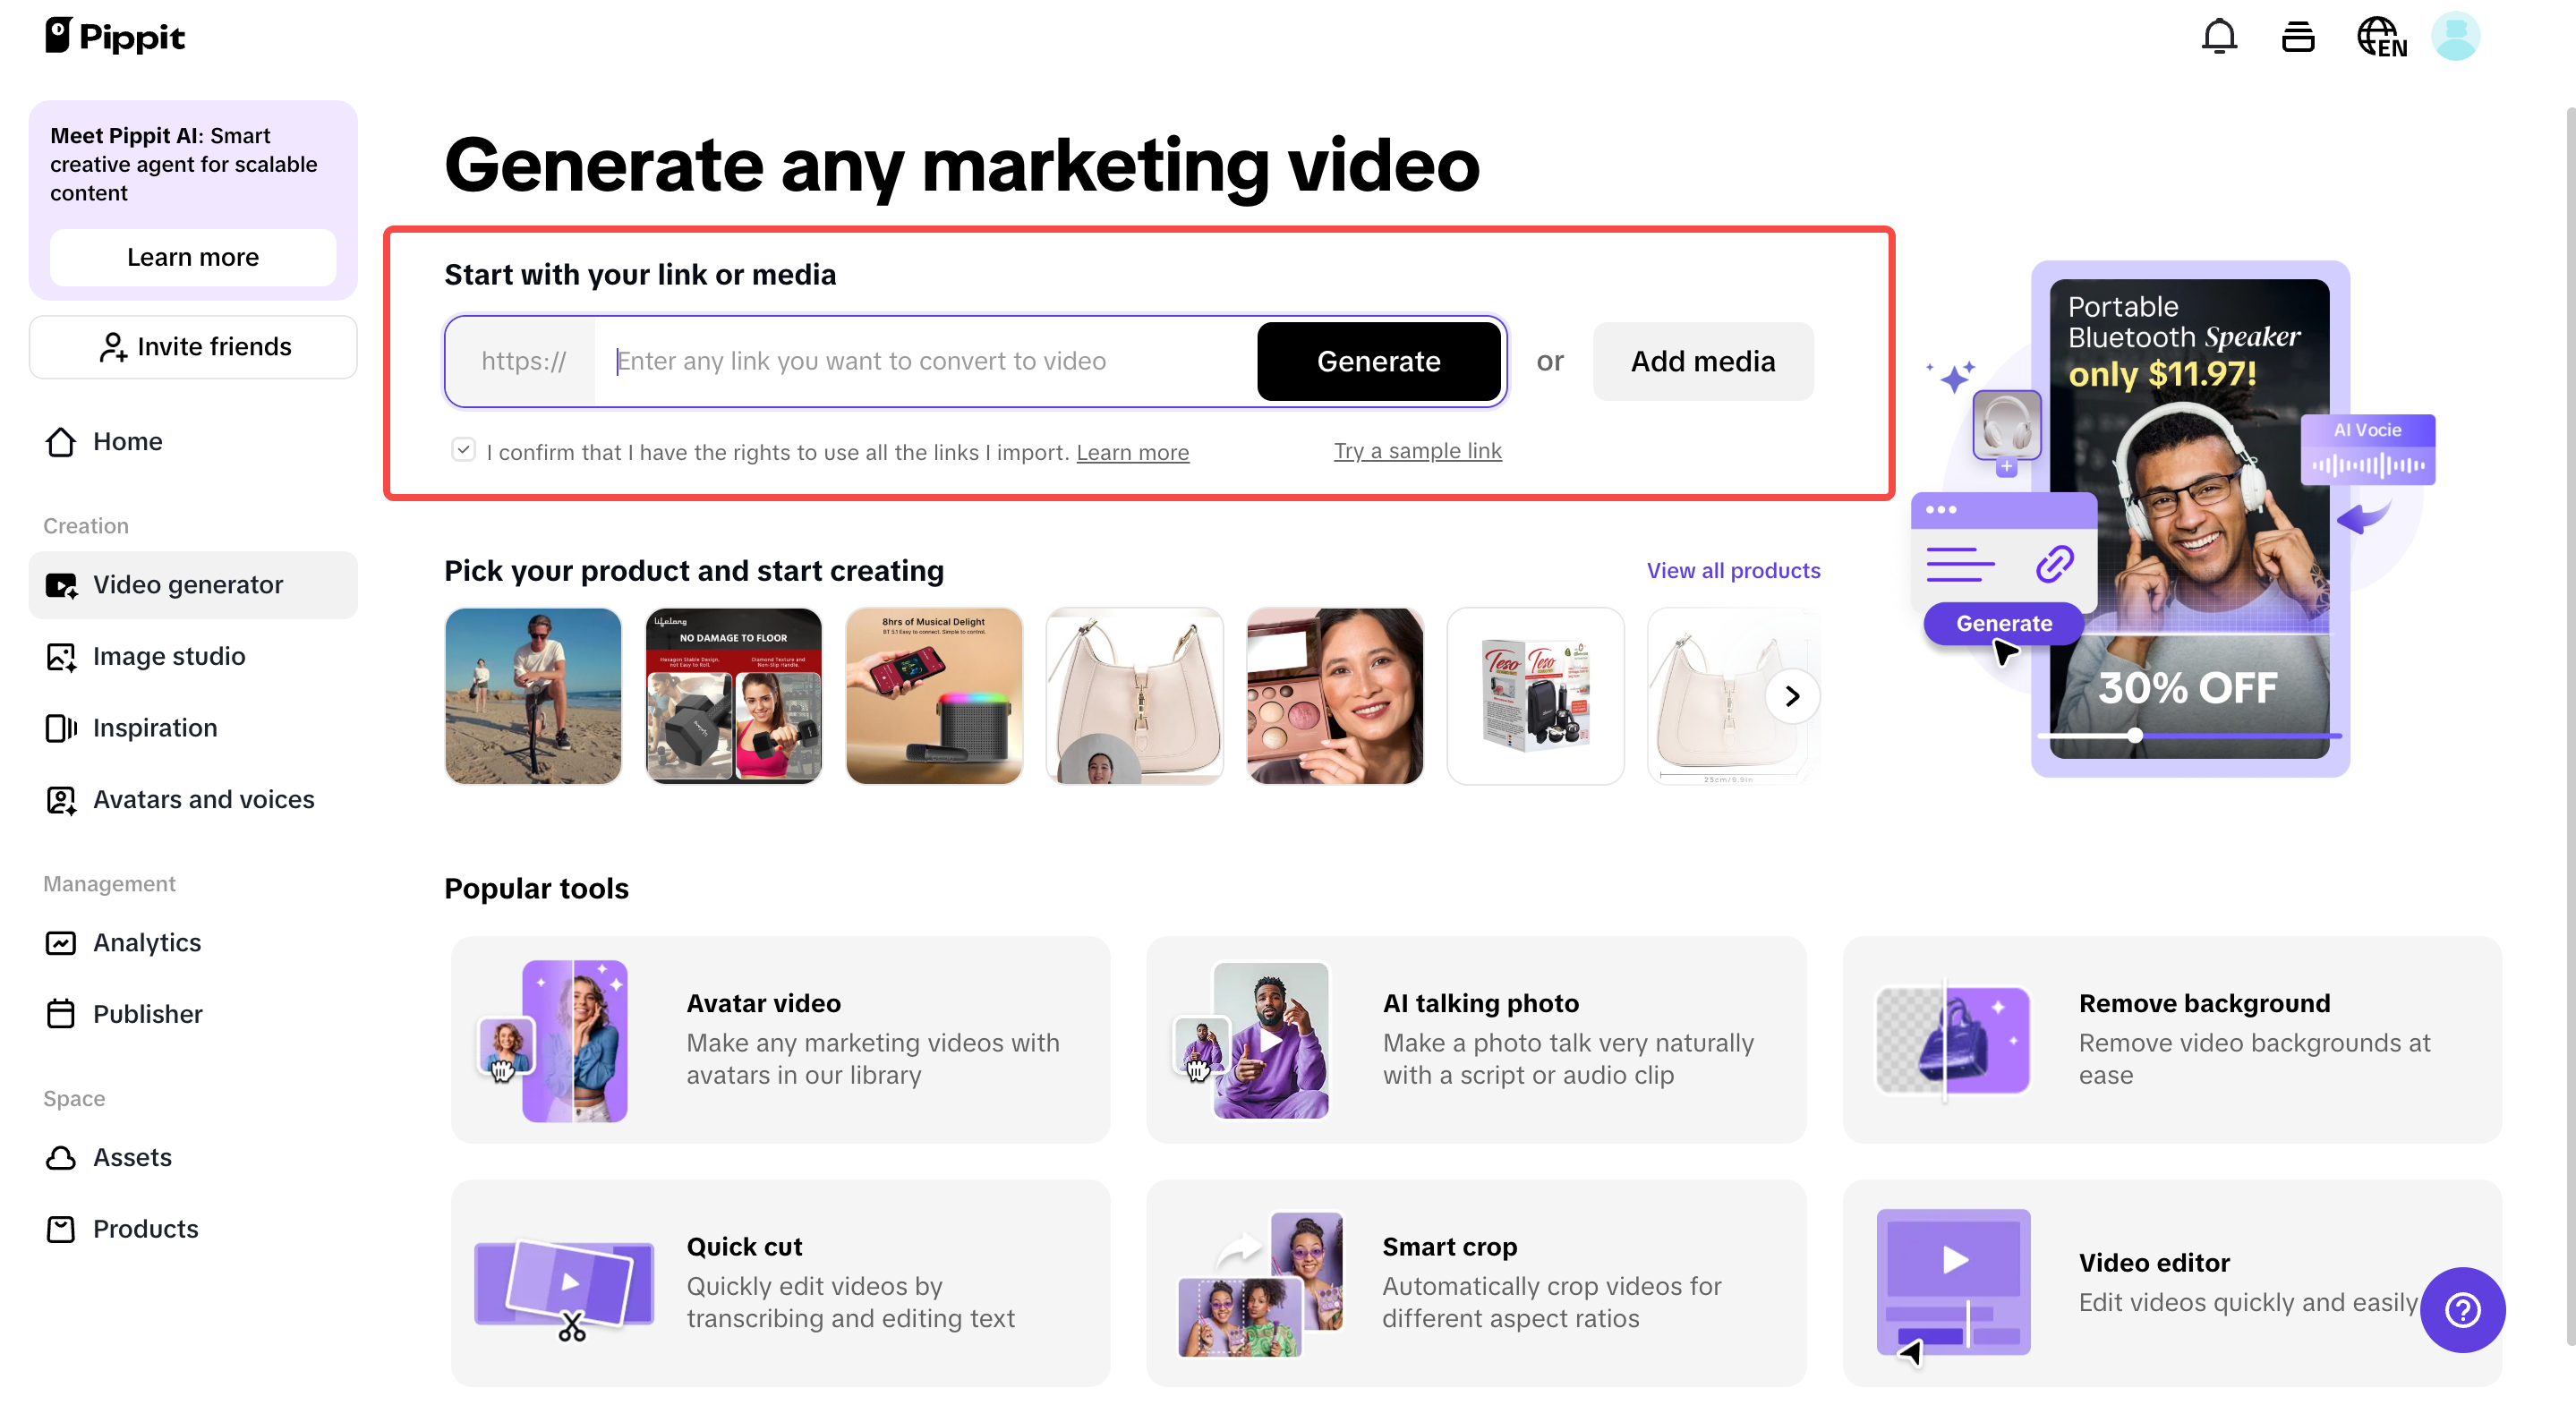Go to Home in the sidebar
The width and height of the screenshot is (2576, 1405).
[127, 441]
